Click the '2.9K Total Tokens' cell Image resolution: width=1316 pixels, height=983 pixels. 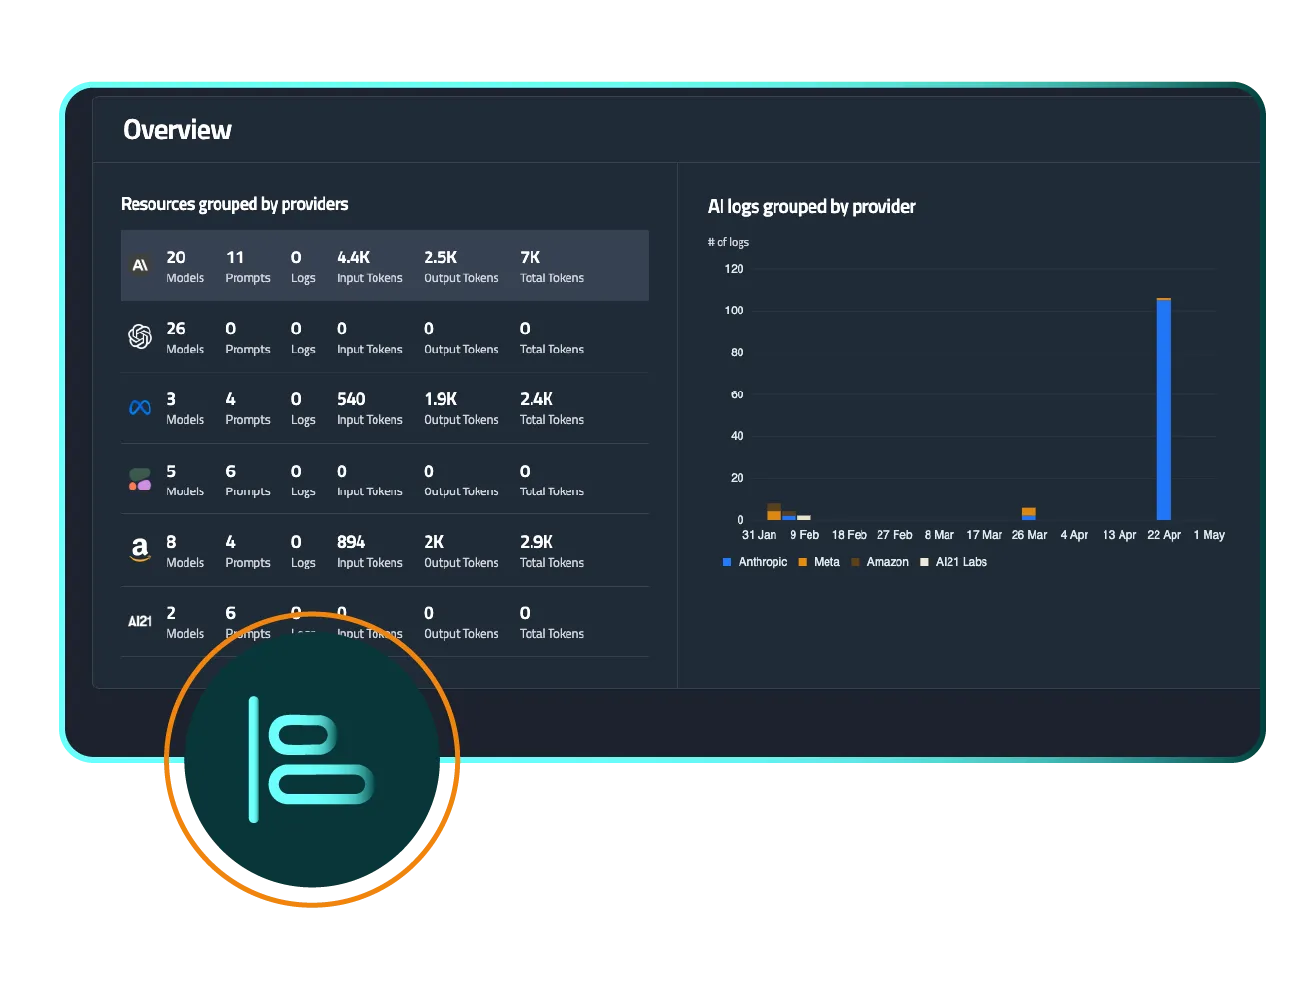click(x=552, y=551)
